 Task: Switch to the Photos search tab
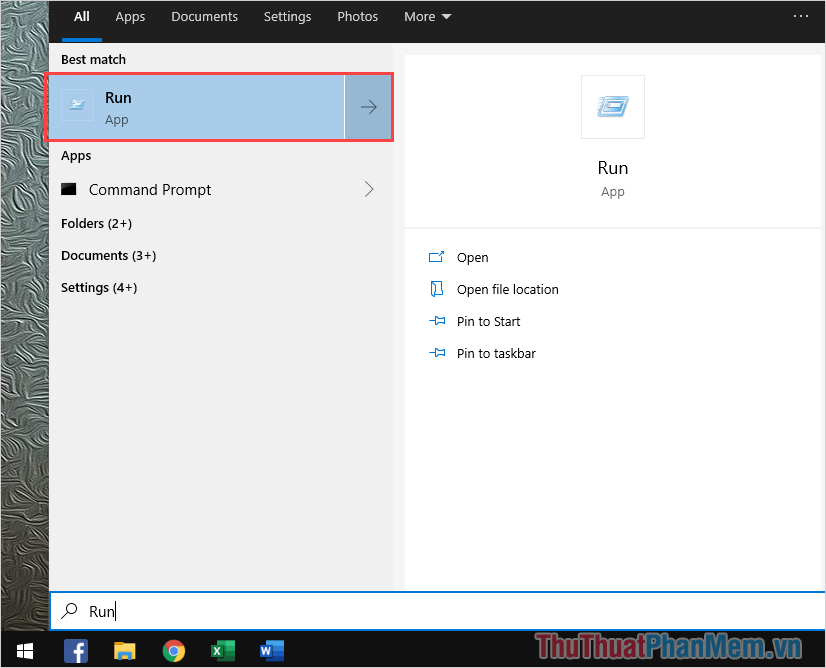(357, 16)
